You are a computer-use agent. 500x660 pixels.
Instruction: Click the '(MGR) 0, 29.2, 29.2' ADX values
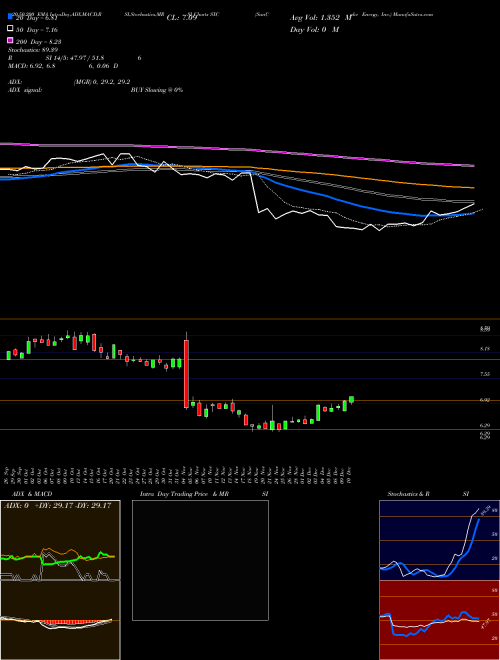coord(102,82)
